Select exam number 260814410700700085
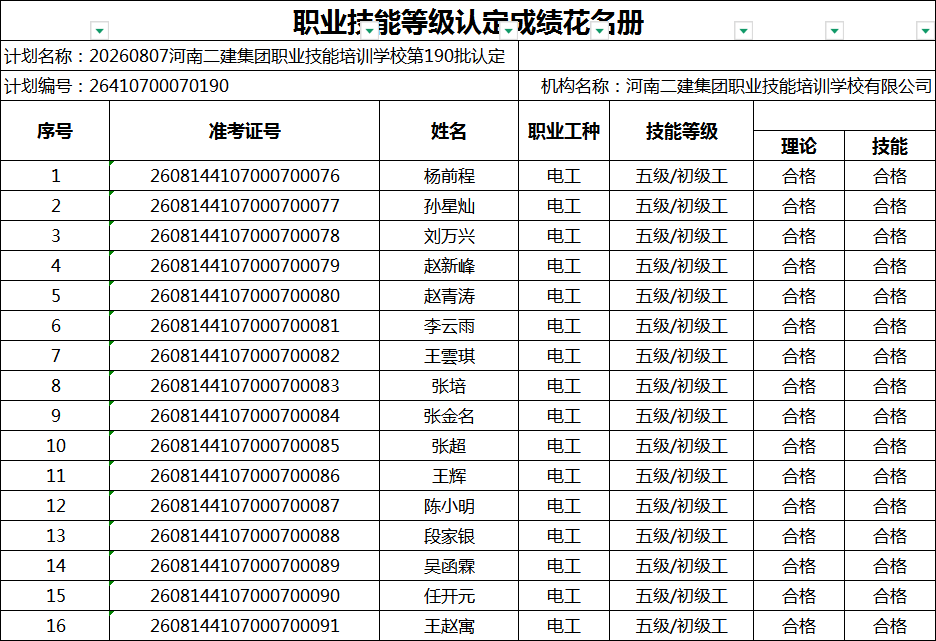Image resolution: width=936 pixels, height=641 pixels. pos(245,446)
